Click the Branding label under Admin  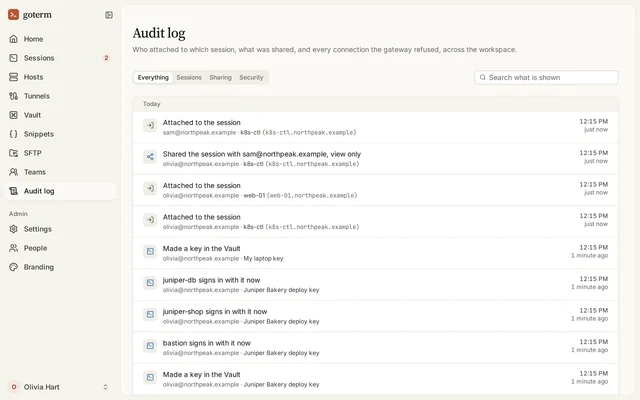click(x=39, y=267)
